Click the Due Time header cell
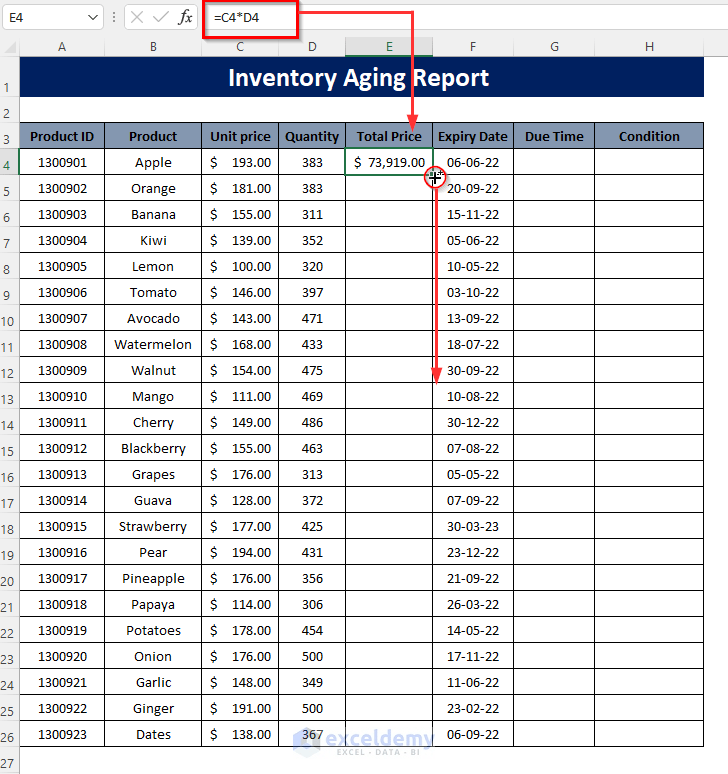Image resolution: width=728 pixels, height=774 pixels. 554,136
